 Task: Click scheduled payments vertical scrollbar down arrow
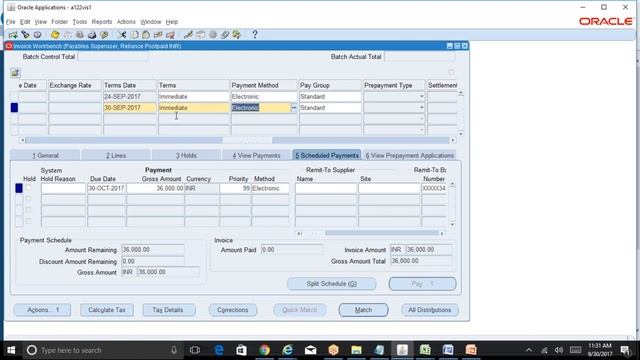pyautogui.click(x=452, y=224)
